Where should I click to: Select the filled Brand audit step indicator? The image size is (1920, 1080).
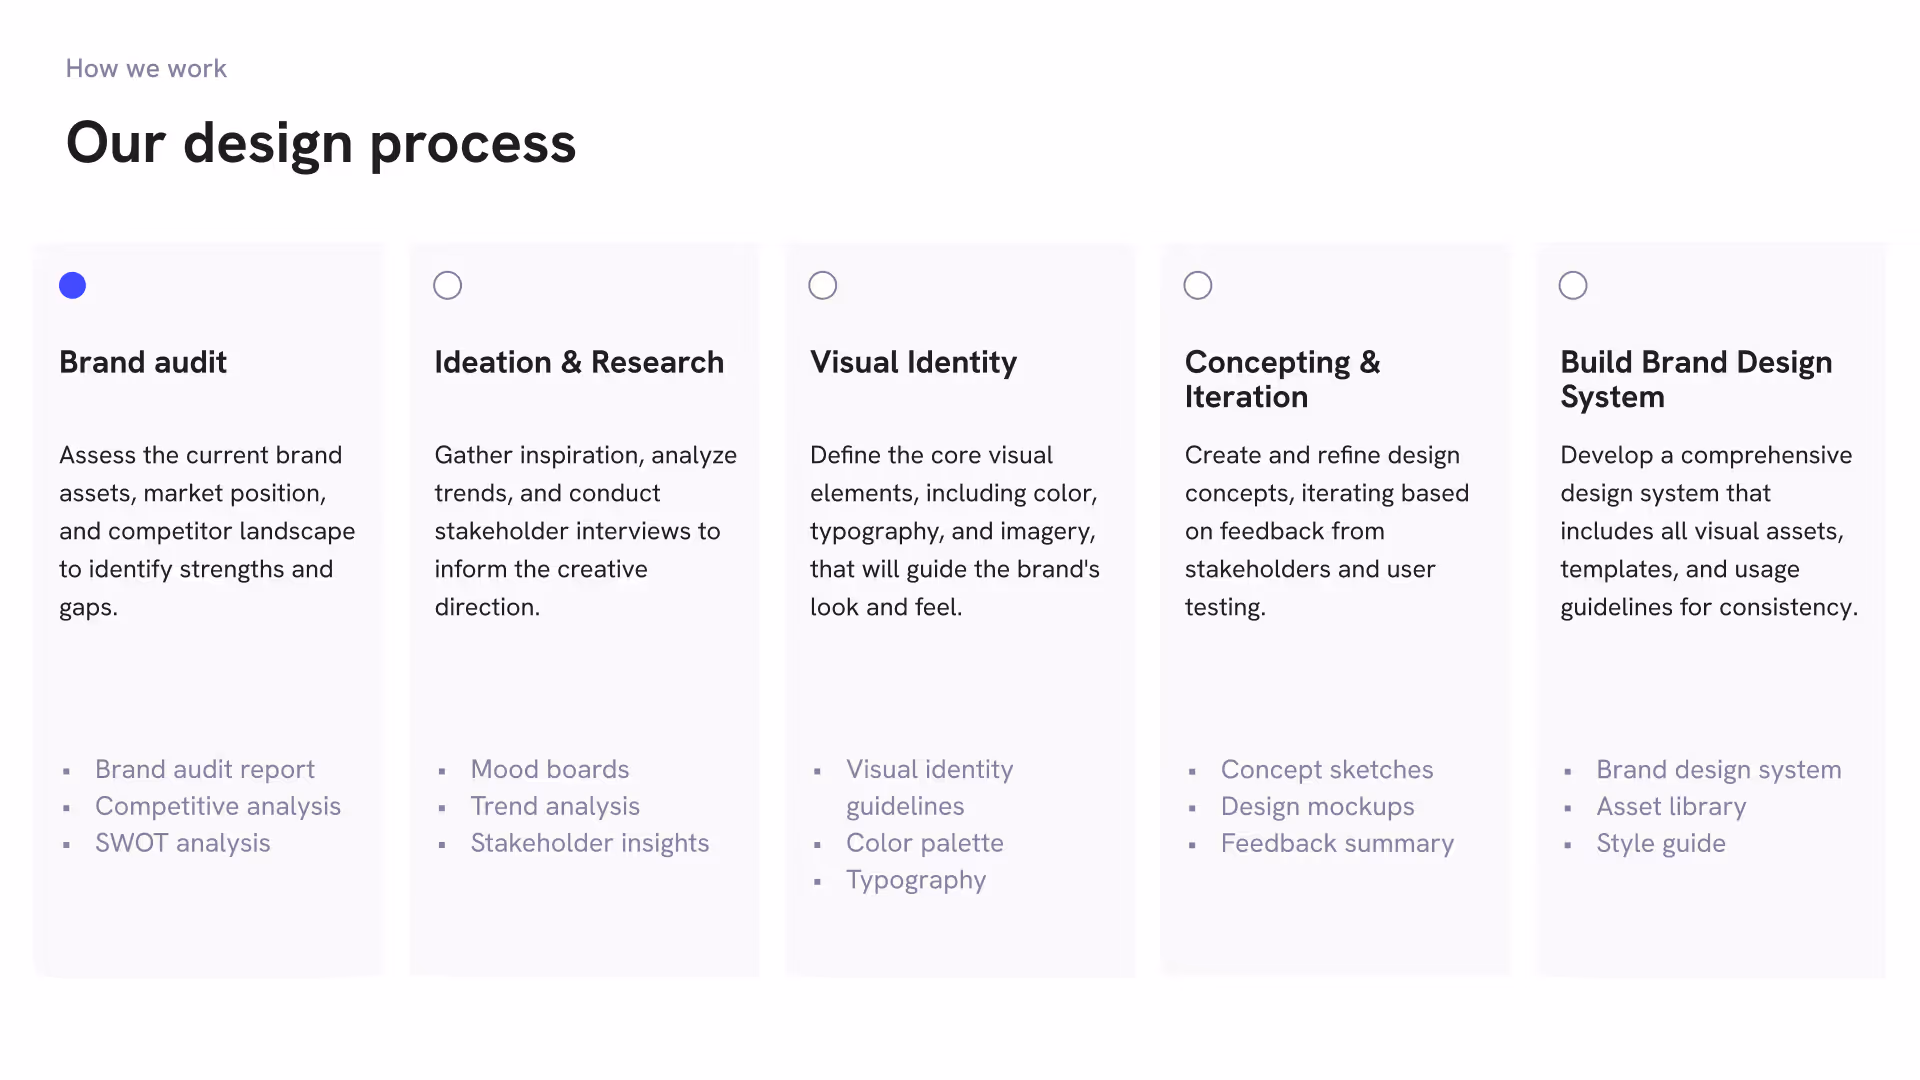72,286
